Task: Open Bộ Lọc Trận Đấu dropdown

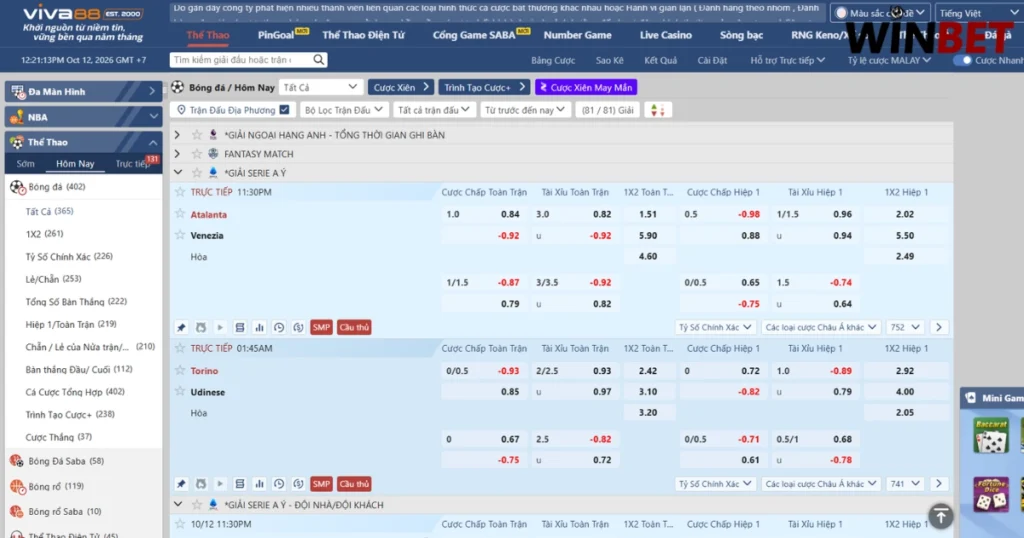Action: [x=343, y=110]
